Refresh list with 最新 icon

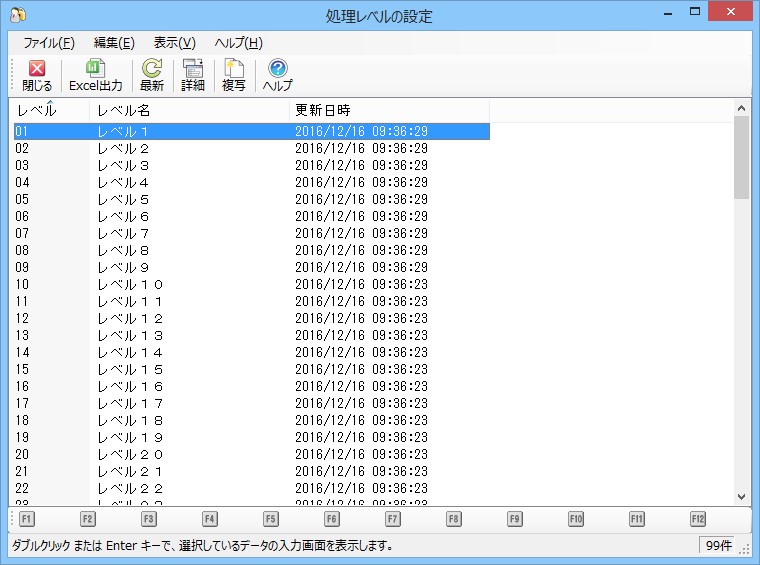tap(152, 75)
